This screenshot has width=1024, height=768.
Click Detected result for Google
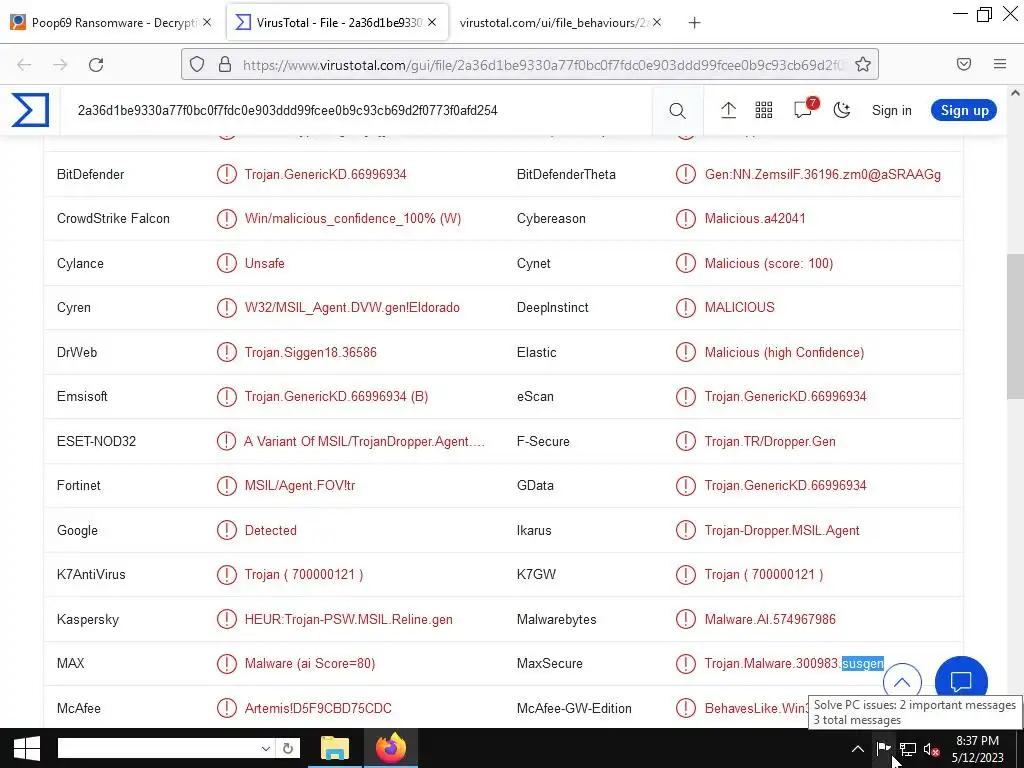click(270, 530)
